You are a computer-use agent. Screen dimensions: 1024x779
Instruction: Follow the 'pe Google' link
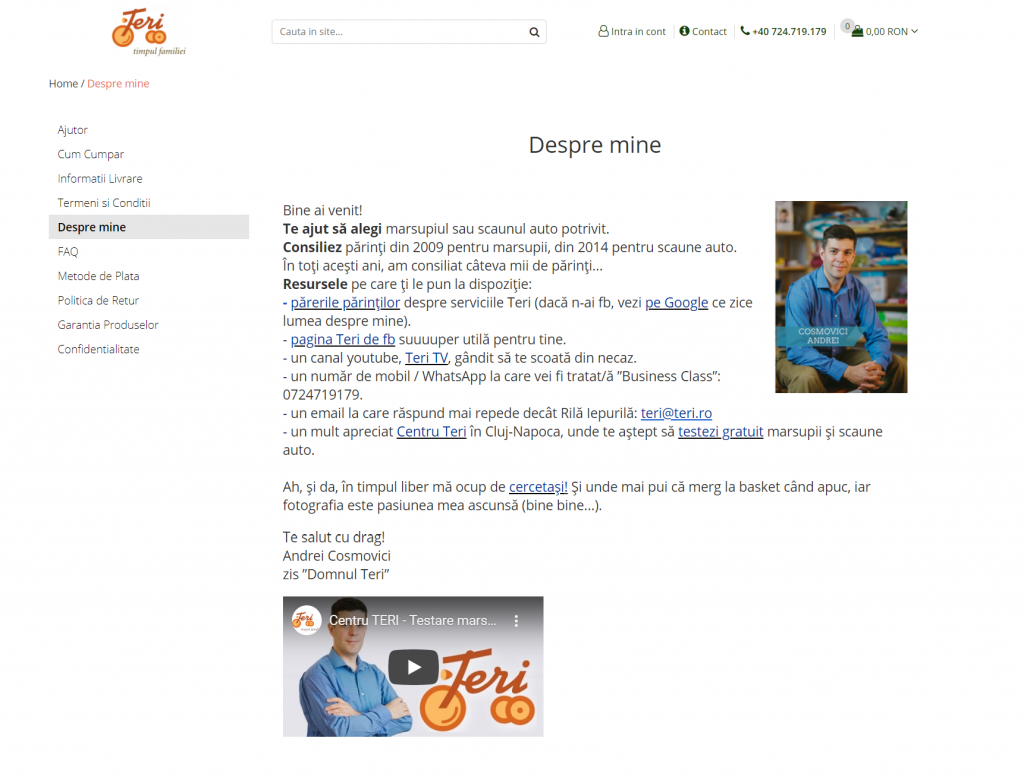click(x=677, y=302)
